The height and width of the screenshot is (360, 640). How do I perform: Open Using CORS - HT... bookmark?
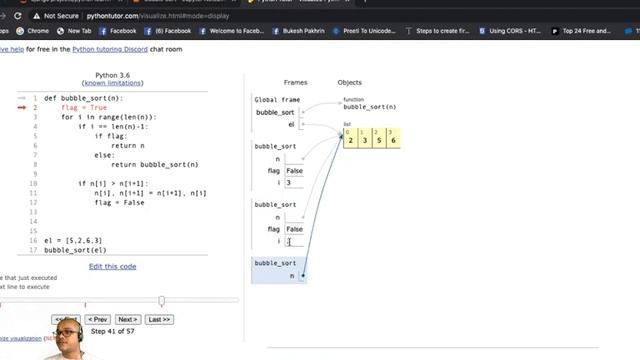(510, 31)
